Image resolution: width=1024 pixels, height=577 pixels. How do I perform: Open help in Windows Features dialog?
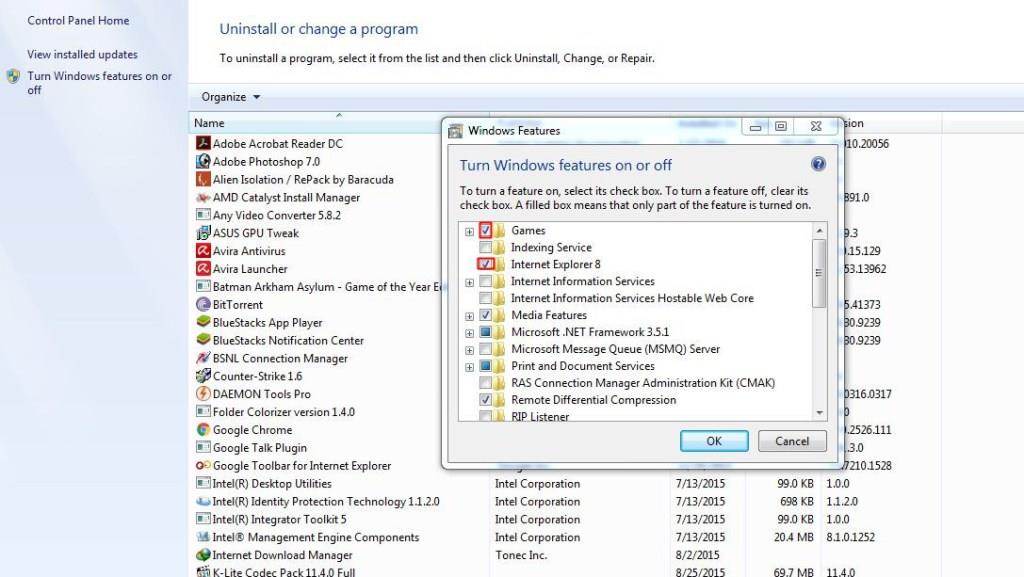click(x=818, y=164)
